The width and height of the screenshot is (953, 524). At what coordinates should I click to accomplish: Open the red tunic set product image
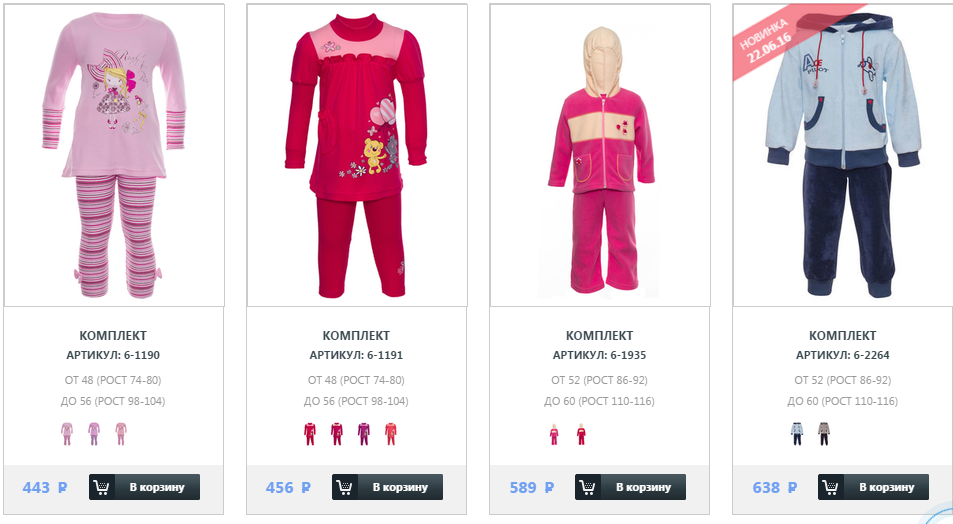[x=357, y=155]
